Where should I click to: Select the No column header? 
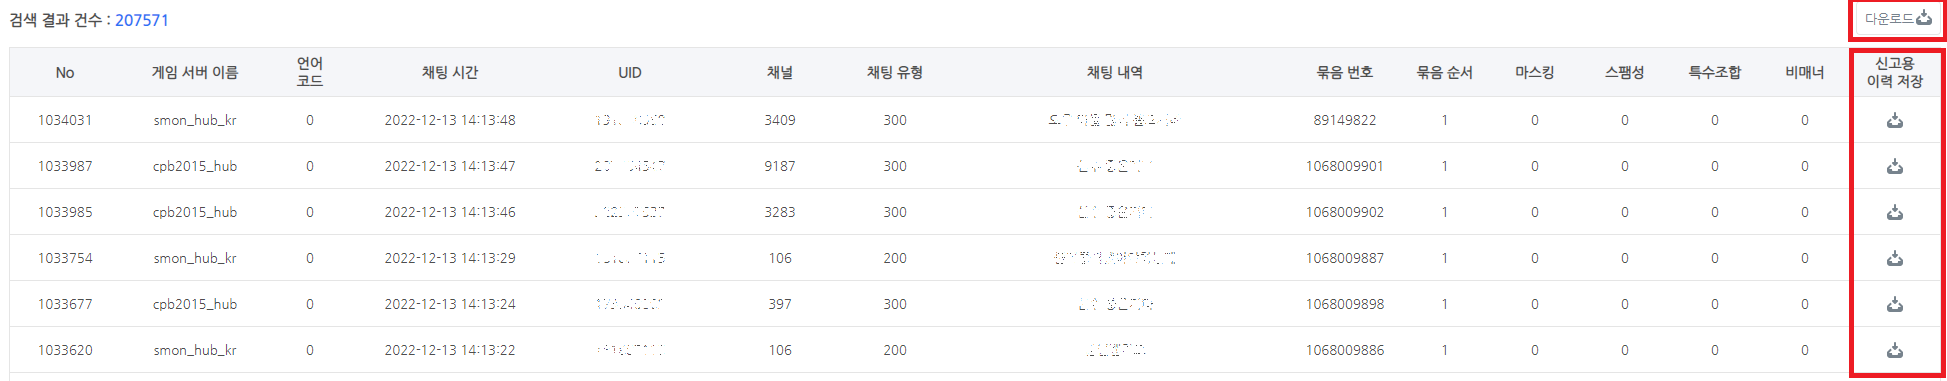click(x=65, y=73)
